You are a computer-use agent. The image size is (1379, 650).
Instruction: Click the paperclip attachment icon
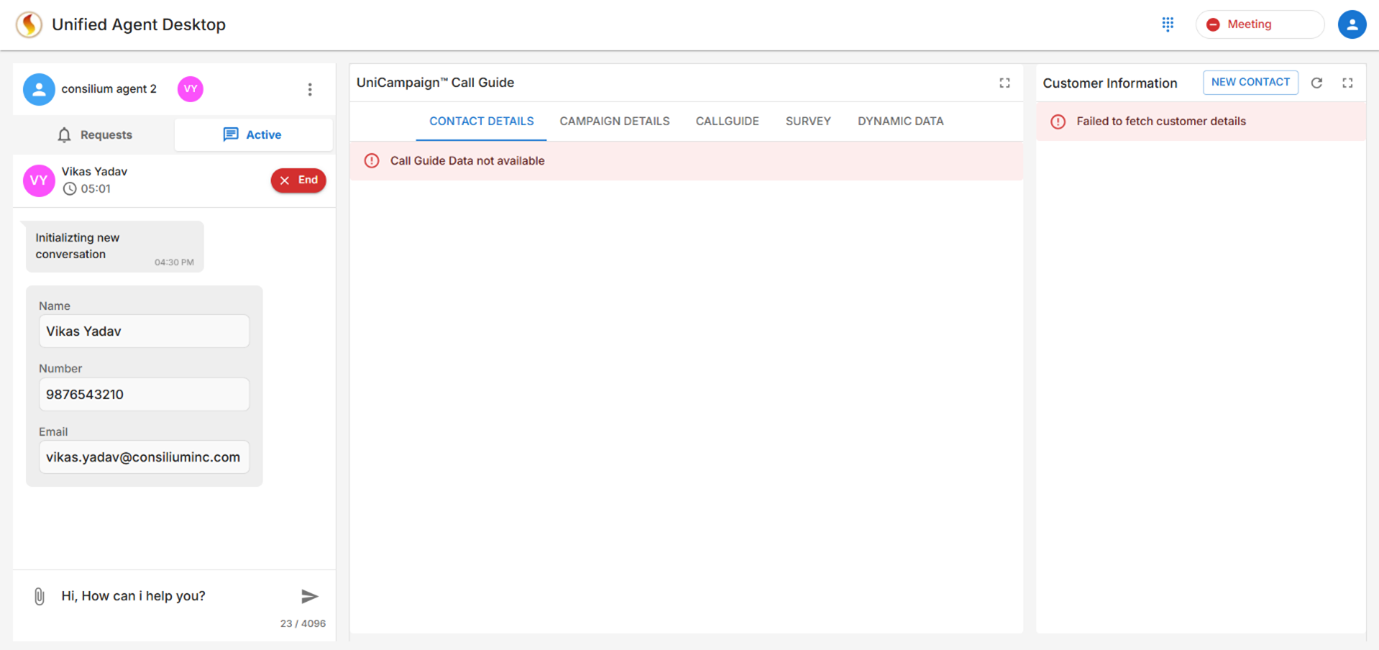39,596
